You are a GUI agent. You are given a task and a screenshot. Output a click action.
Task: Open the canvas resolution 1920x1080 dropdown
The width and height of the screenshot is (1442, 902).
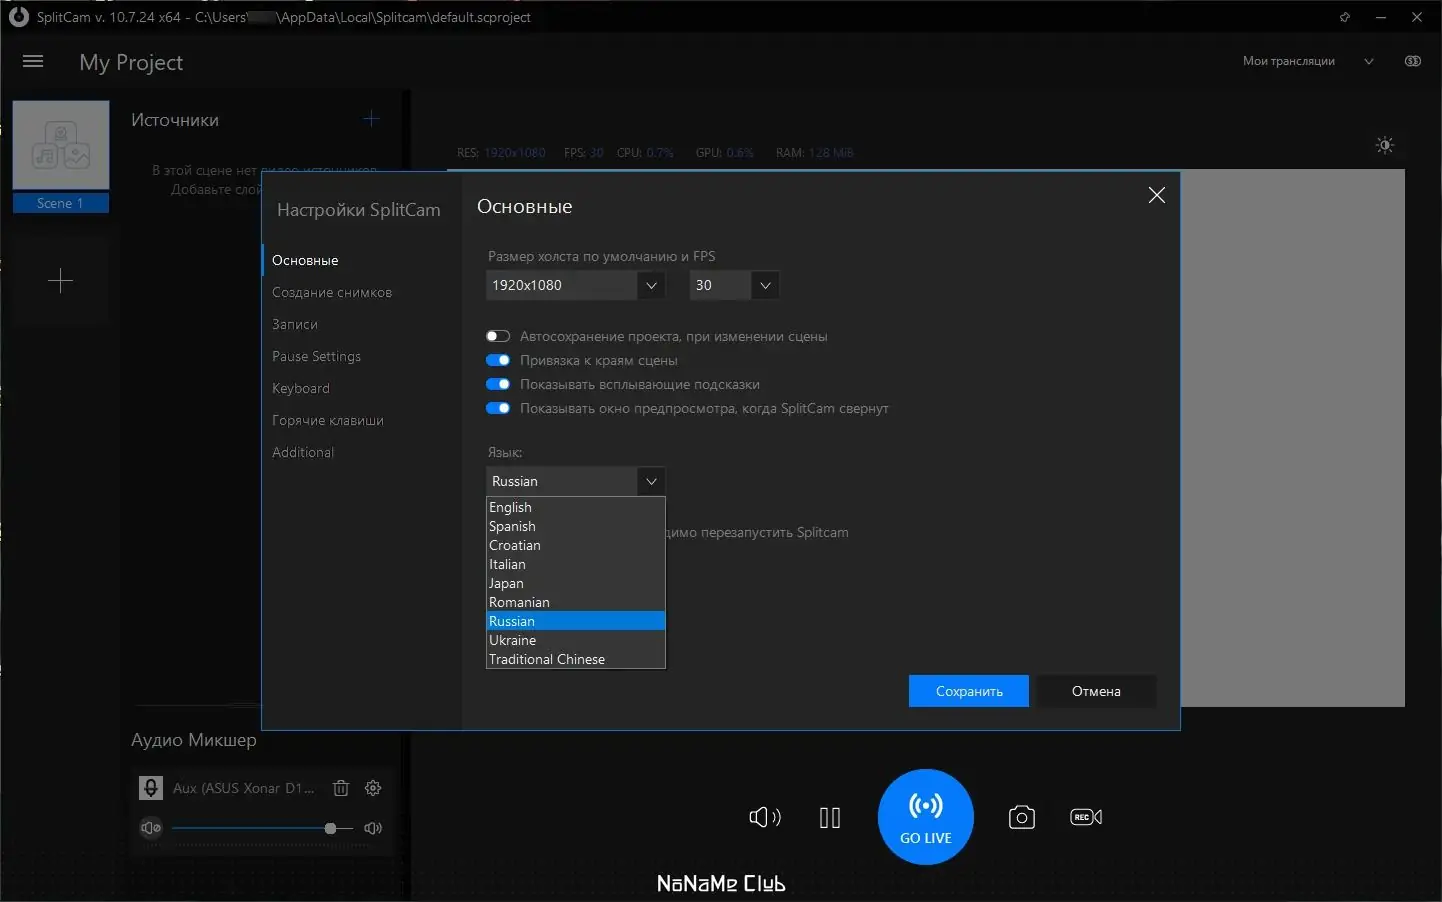576,285
